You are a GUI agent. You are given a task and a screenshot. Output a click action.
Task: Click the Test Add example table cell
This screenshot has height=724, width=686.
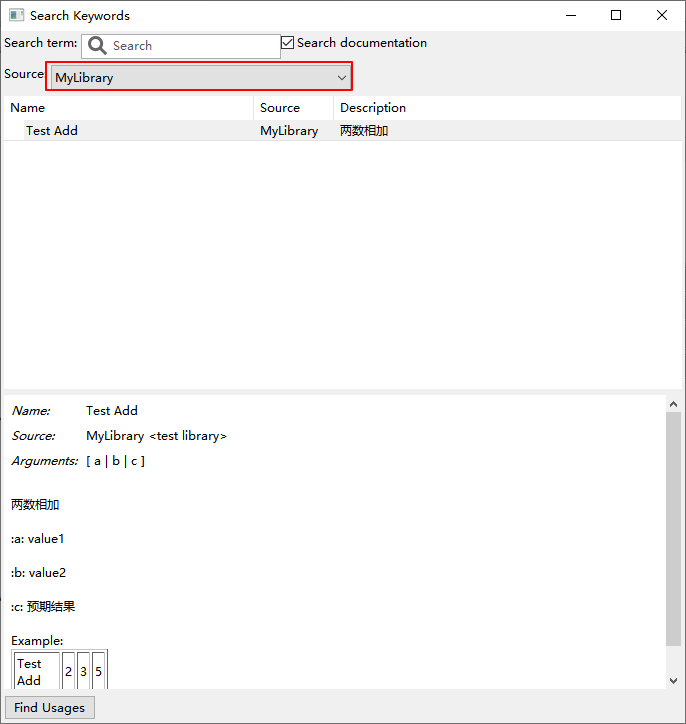(36, 671)
